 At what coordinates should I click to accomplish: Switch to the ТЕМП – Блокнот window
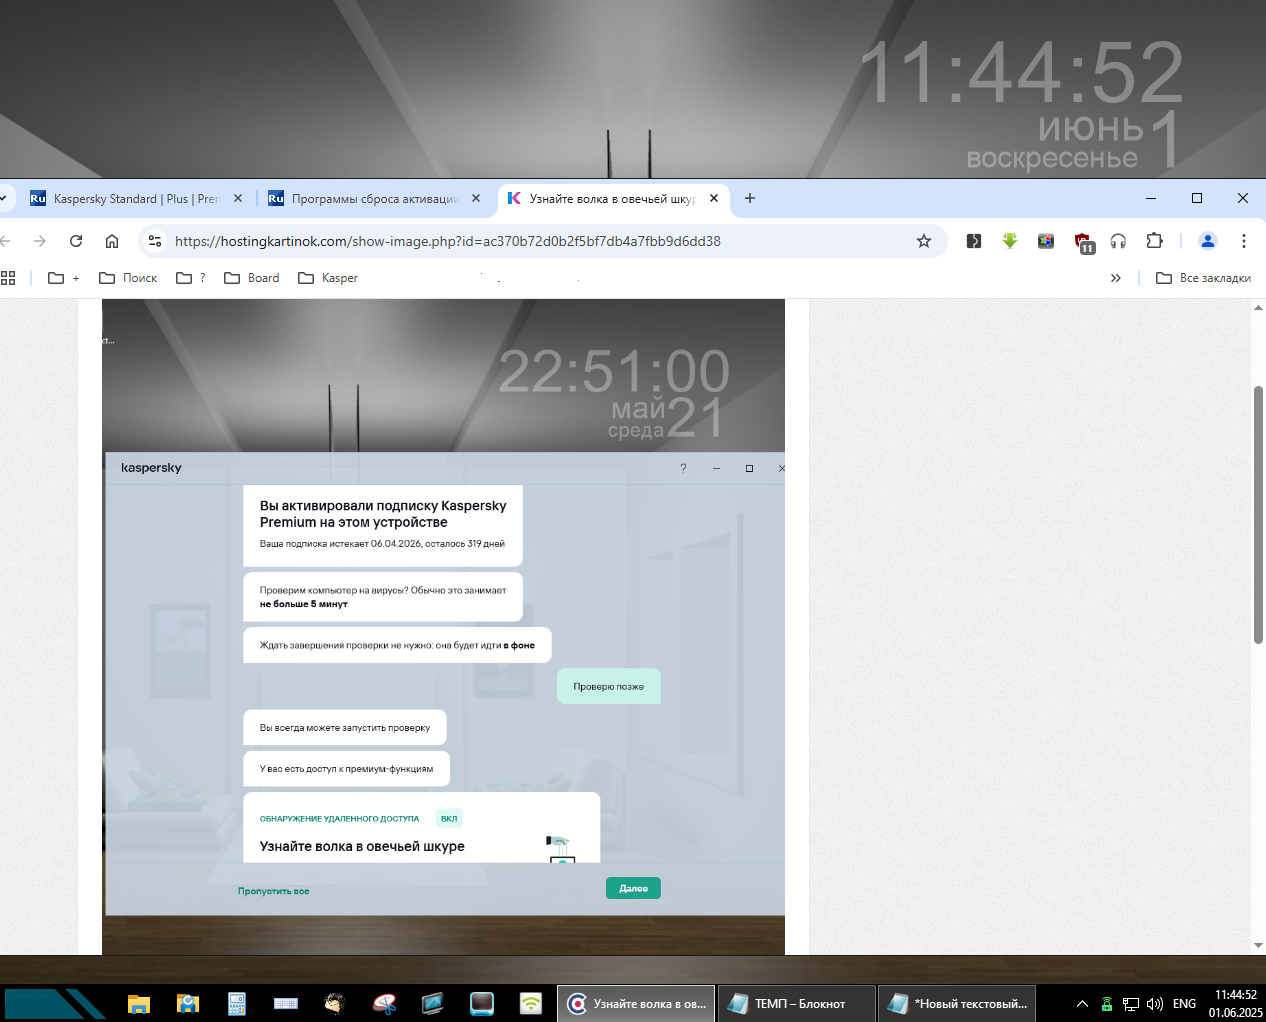tap(796, 1004)
